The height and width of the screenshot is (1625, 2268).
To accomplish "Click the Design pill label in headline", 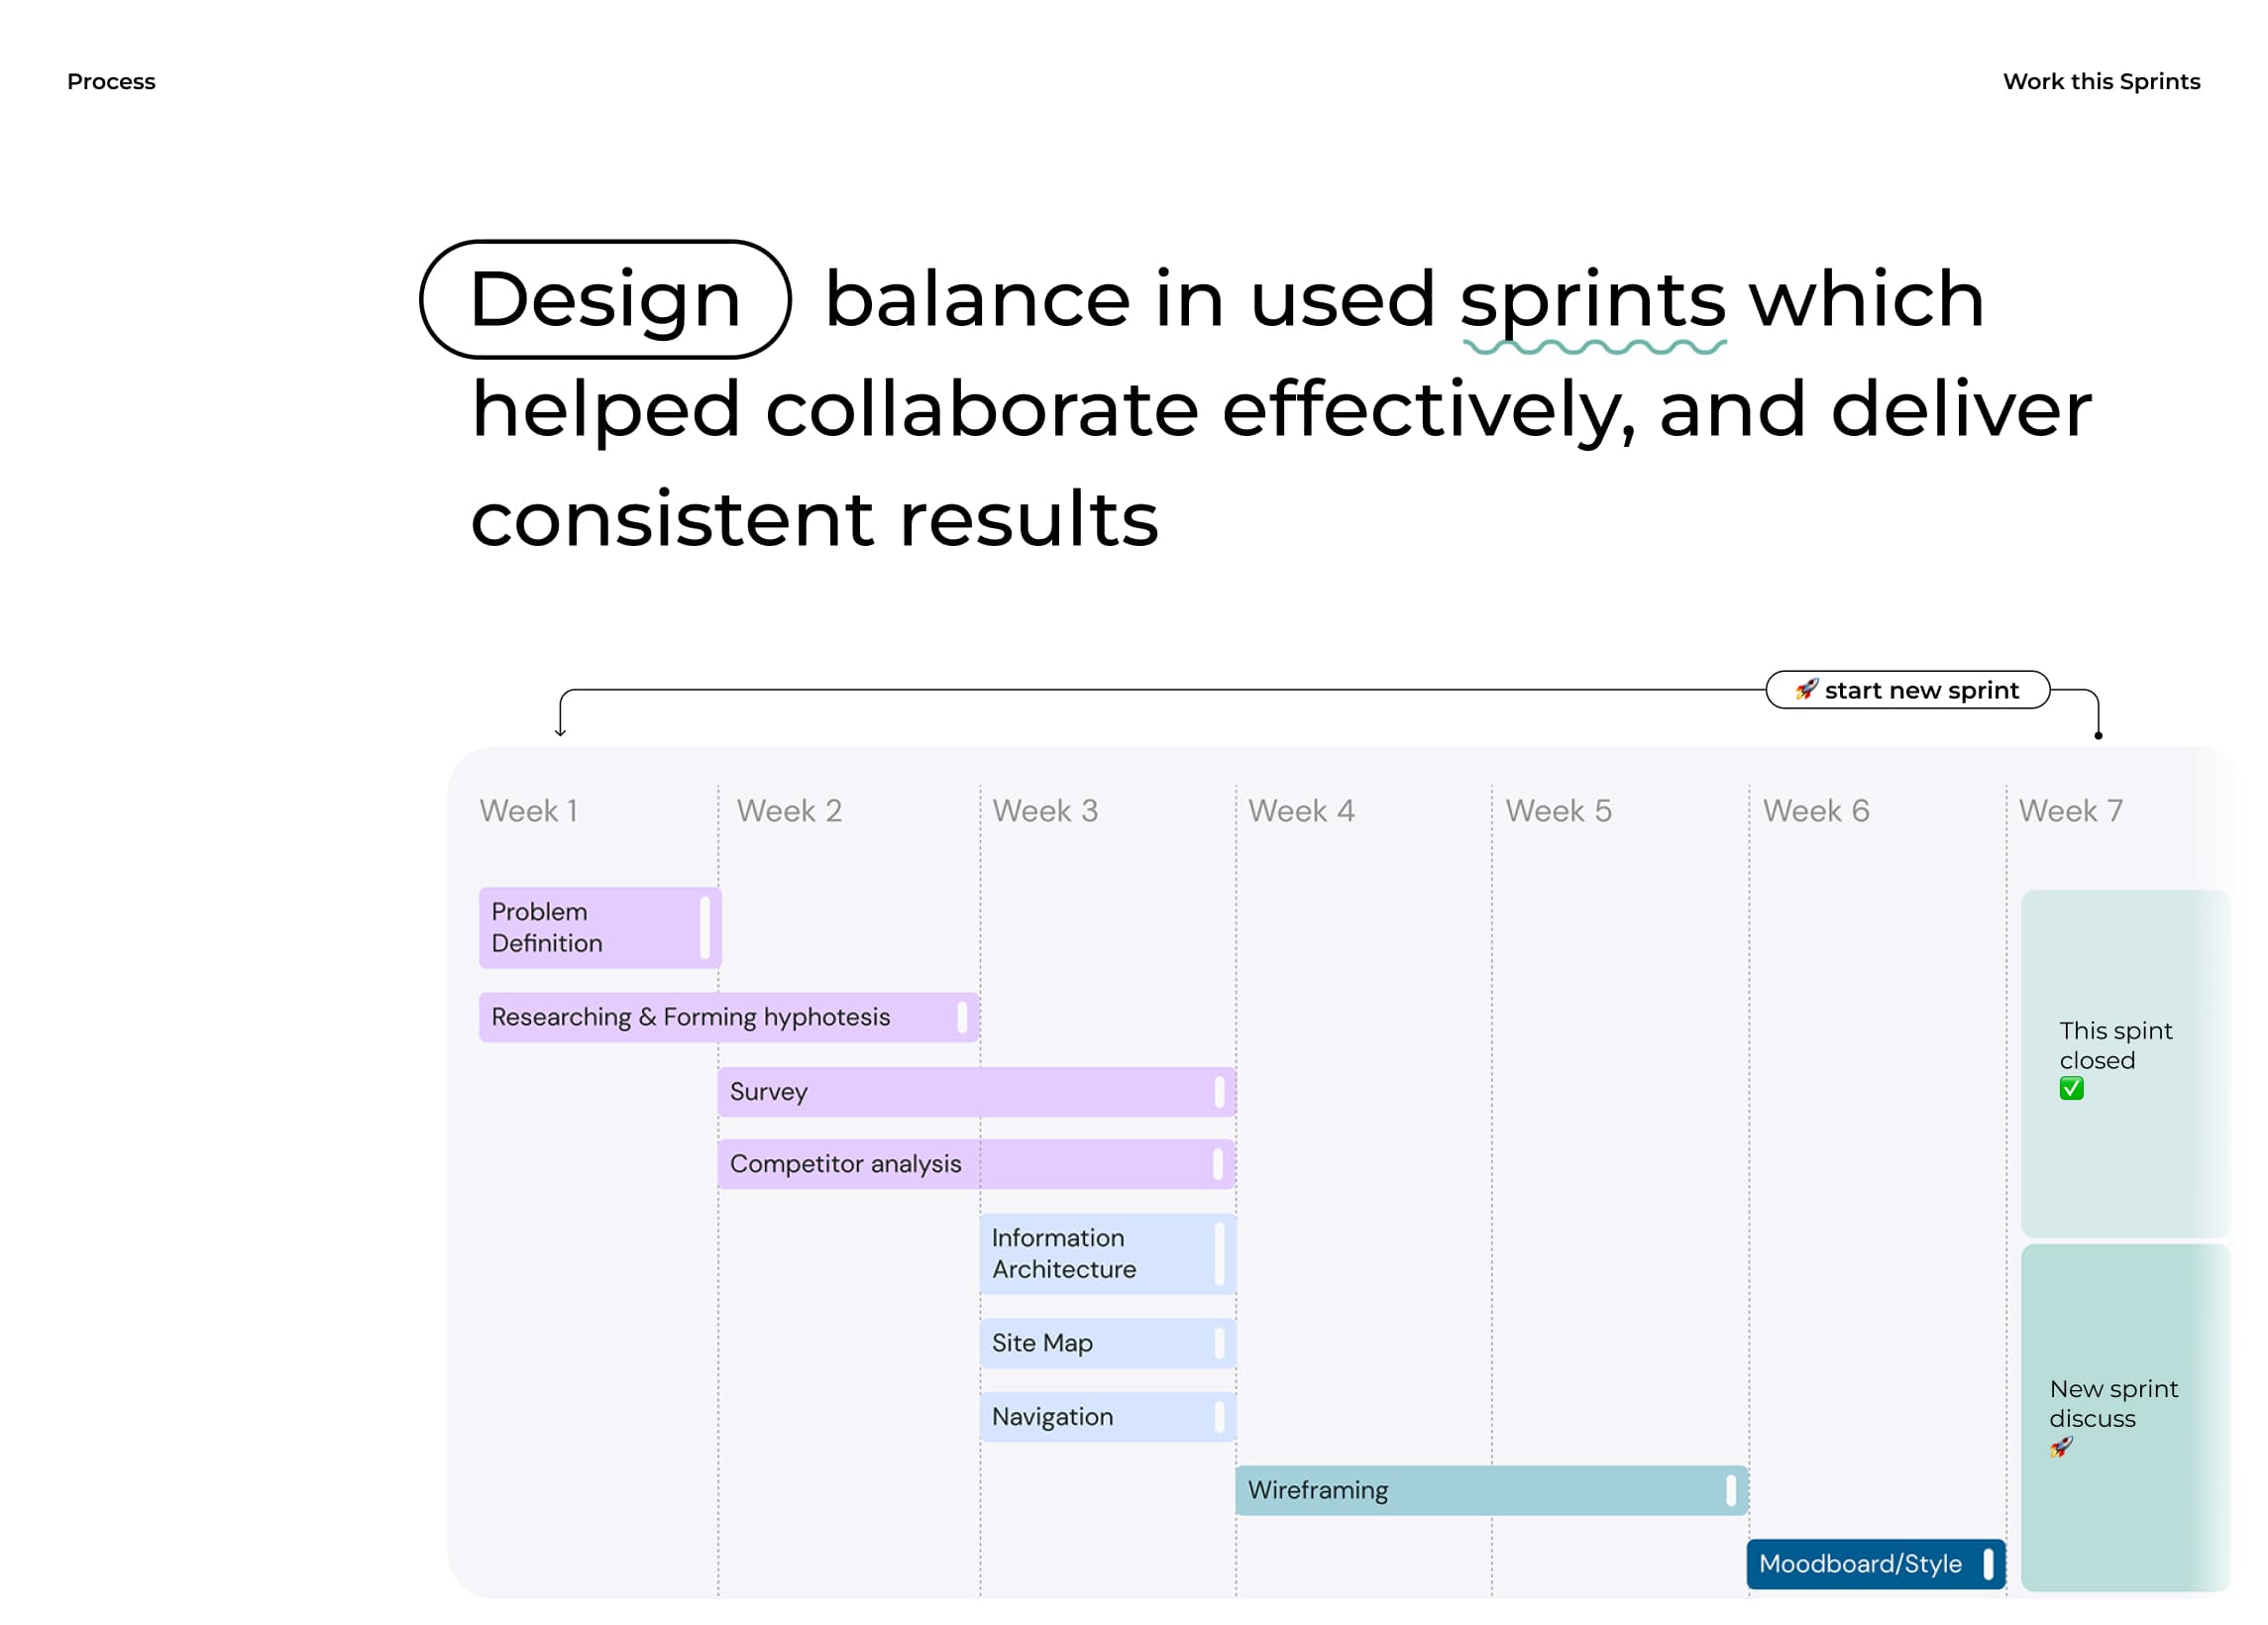I will [x=605, y=299].
